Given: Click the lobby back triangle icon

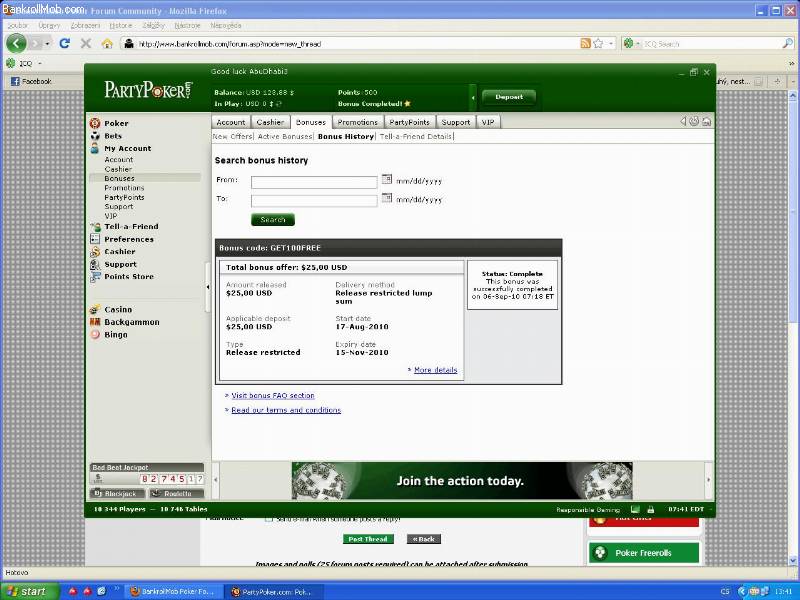Looking at the screenshot, I should point(683,121).
